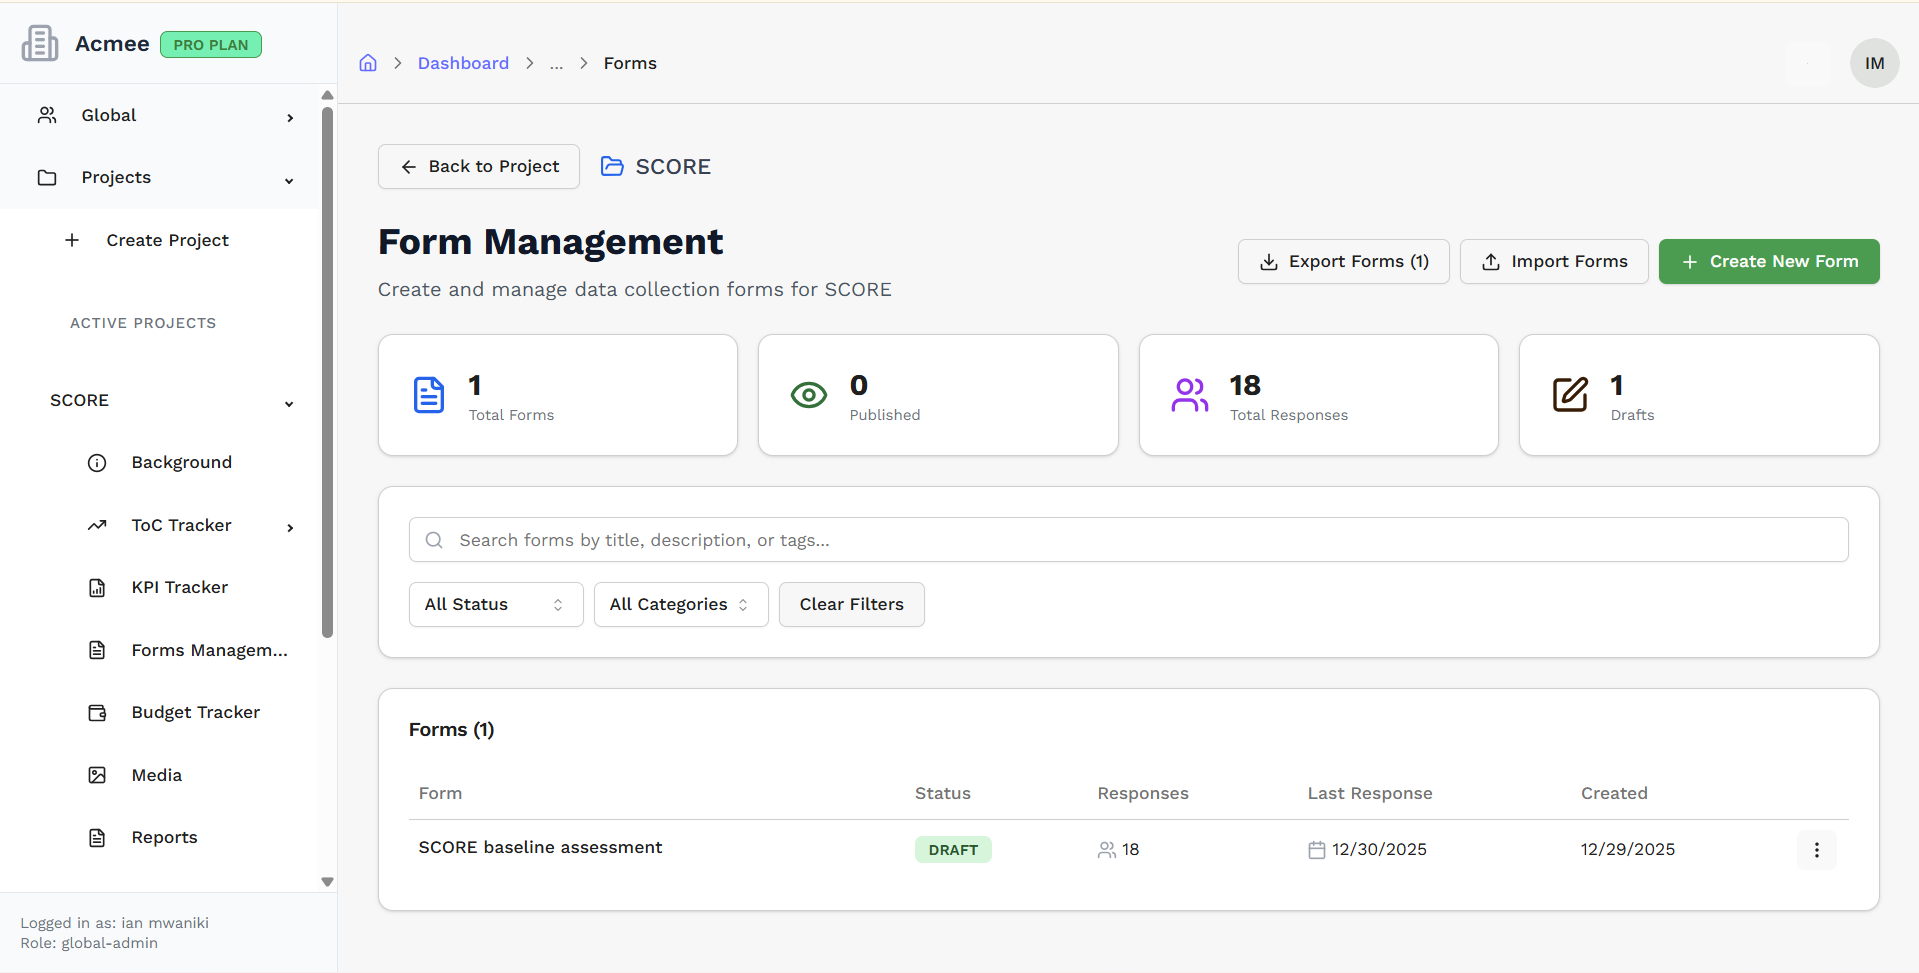This screenshot has height=973, width=1919.
Task: Click the PRO PLAN badge
Action: pyautogui.click(x=211, y=45)
